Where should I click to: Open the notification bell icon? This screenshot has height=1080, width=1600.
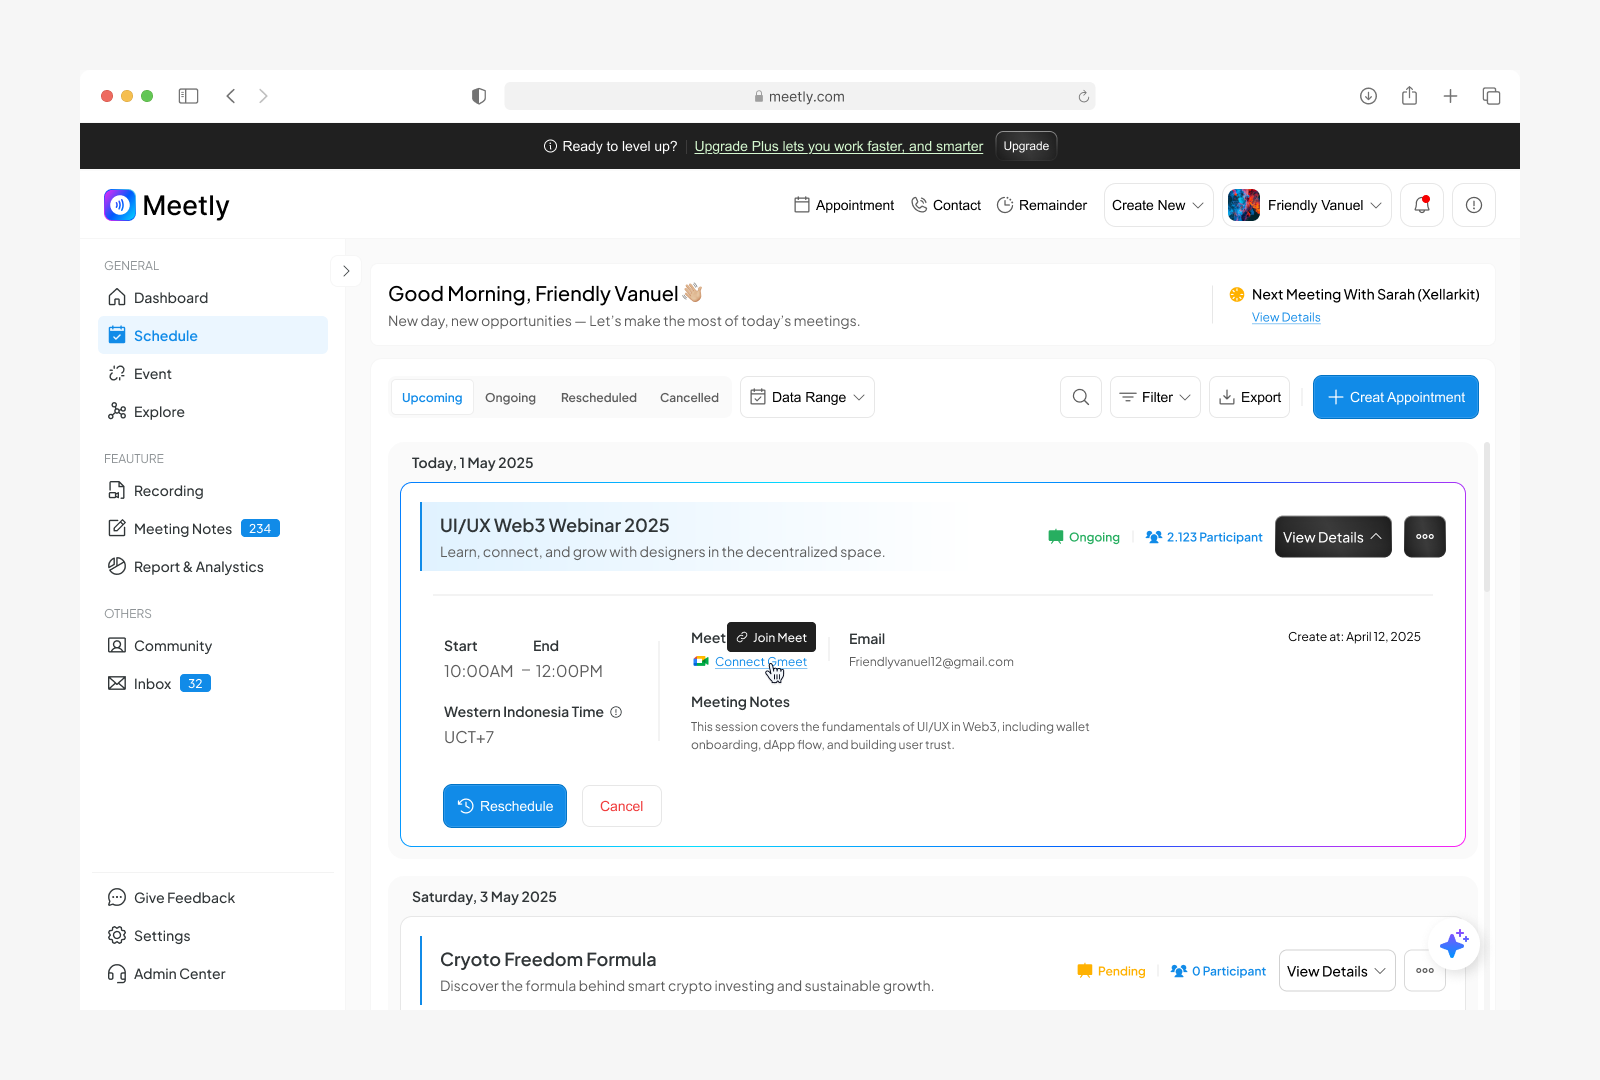click(1421, 204)
